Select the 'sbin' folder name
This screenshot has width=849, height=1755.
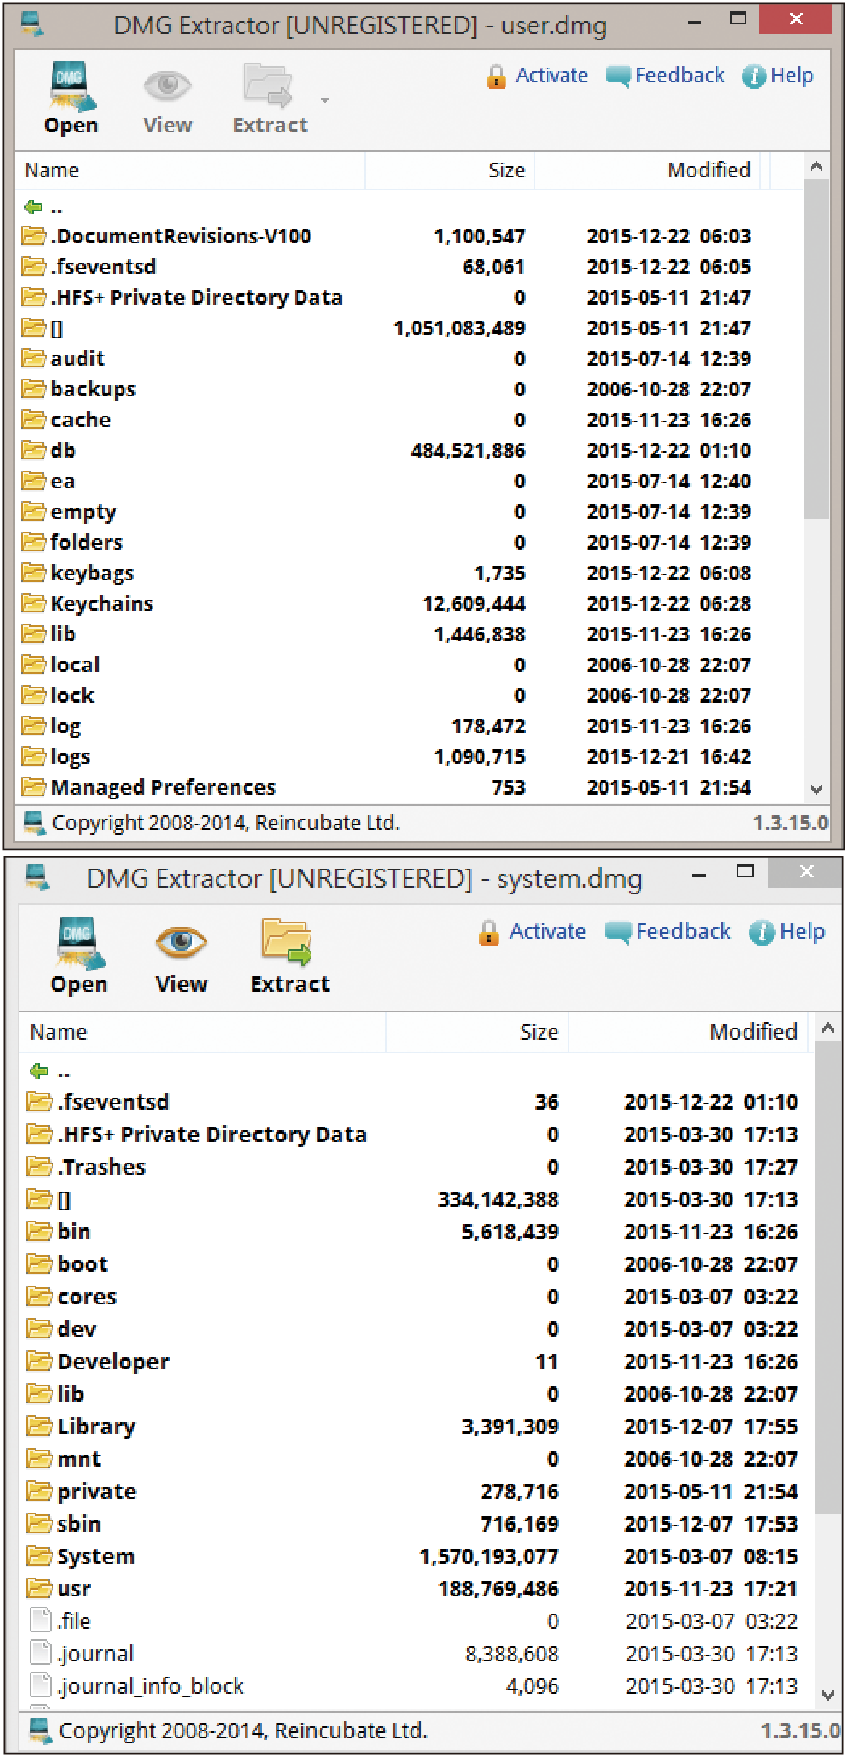coord(79,1524)
